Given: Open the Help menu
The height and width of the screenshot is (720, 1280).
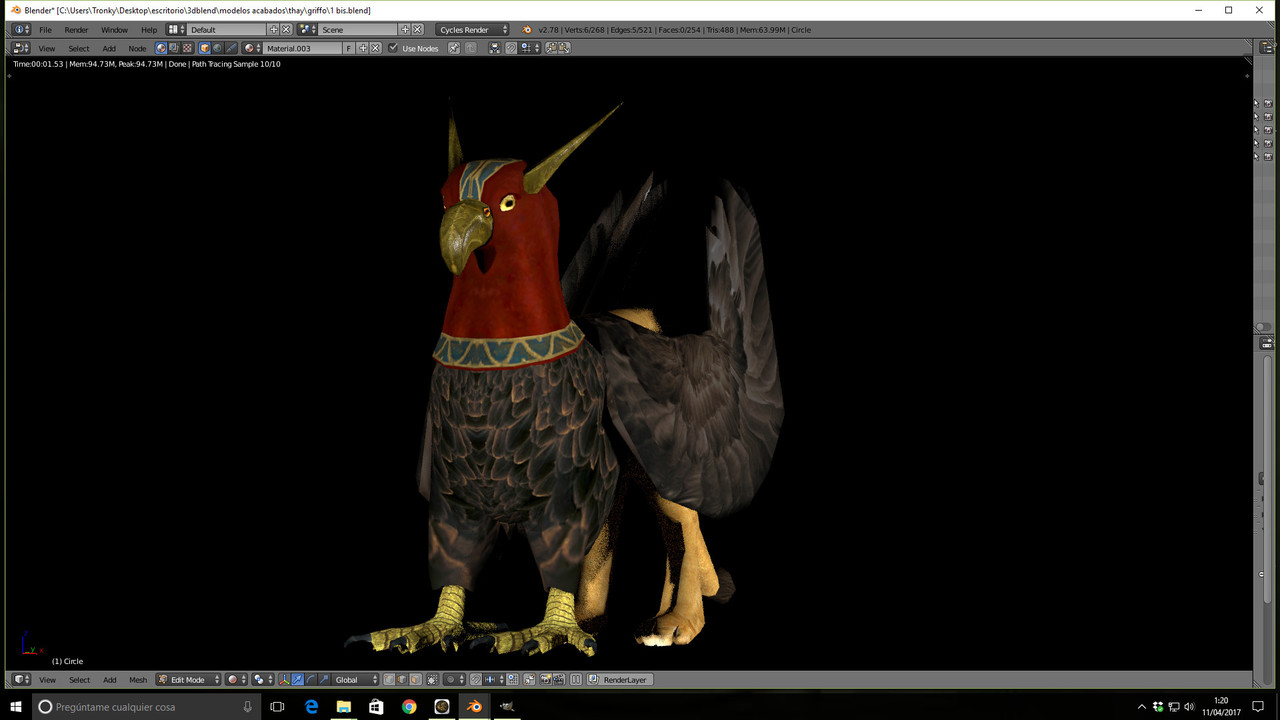Looking at the screenshot, I should point(149,29).
